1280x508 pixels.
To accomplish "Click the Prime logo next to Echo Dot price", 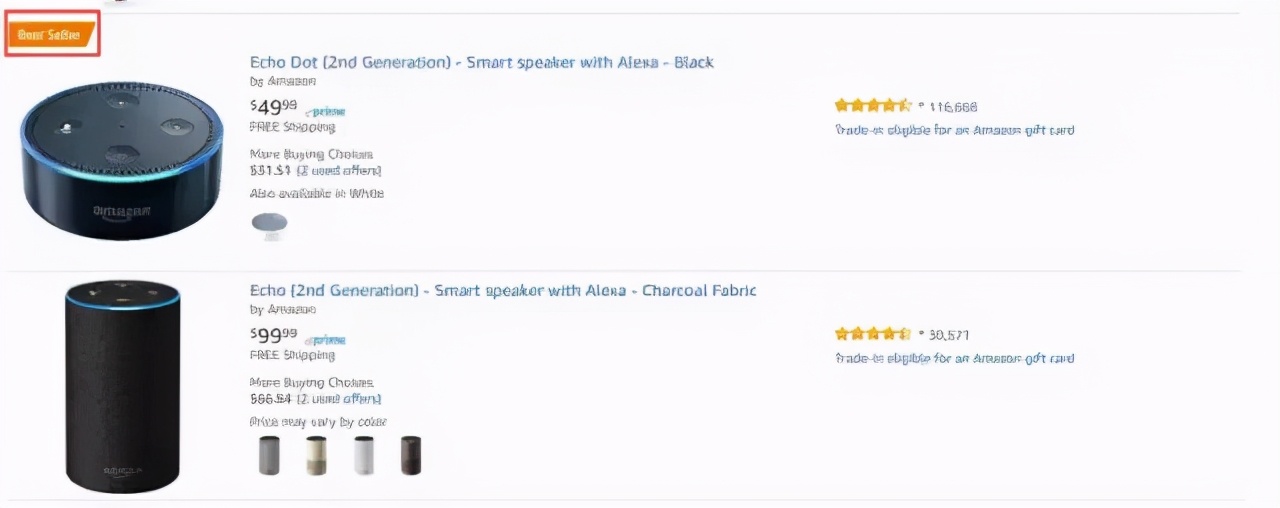I will tap(326, 112).
